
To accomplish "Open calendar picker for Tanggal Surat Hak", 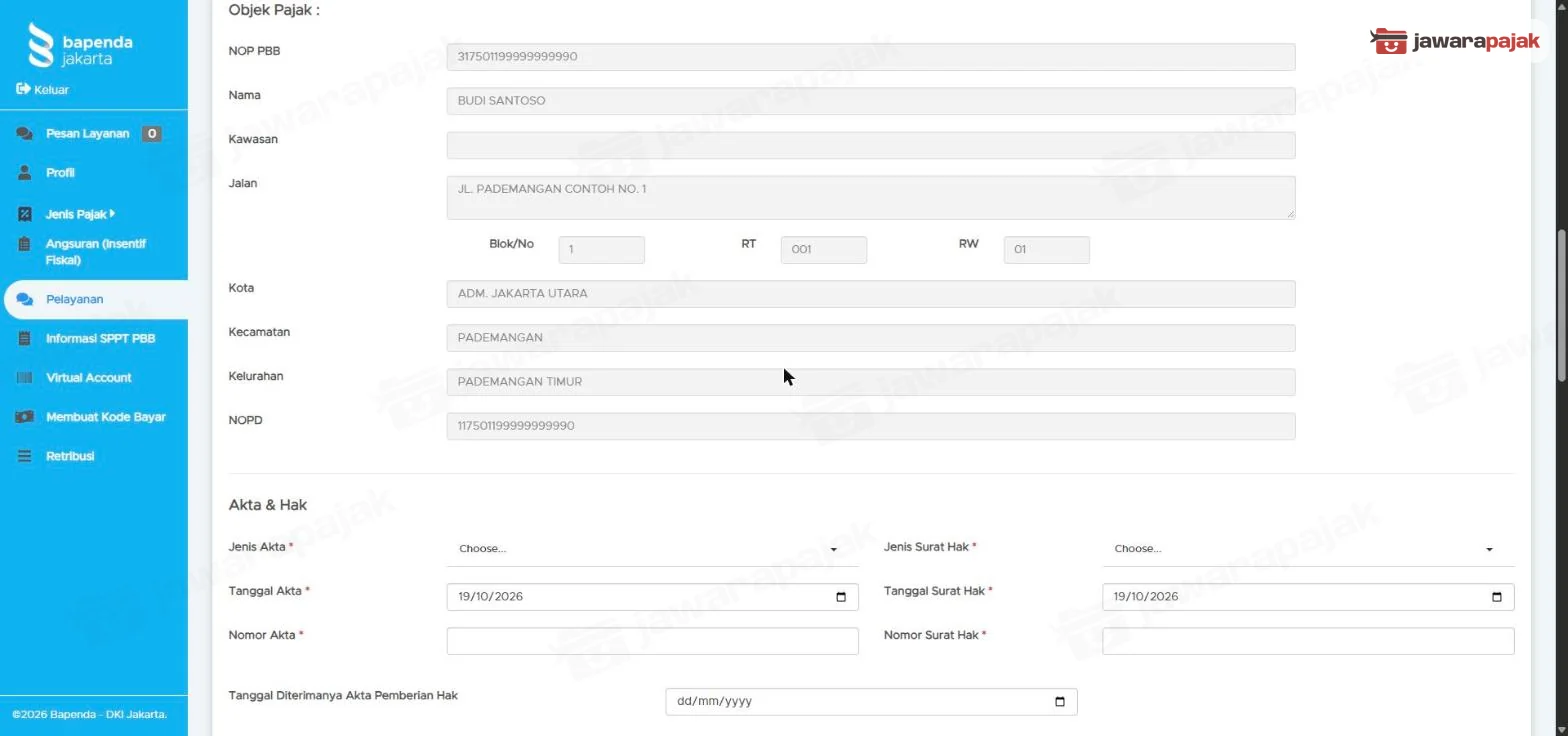I will (1497, 597).
